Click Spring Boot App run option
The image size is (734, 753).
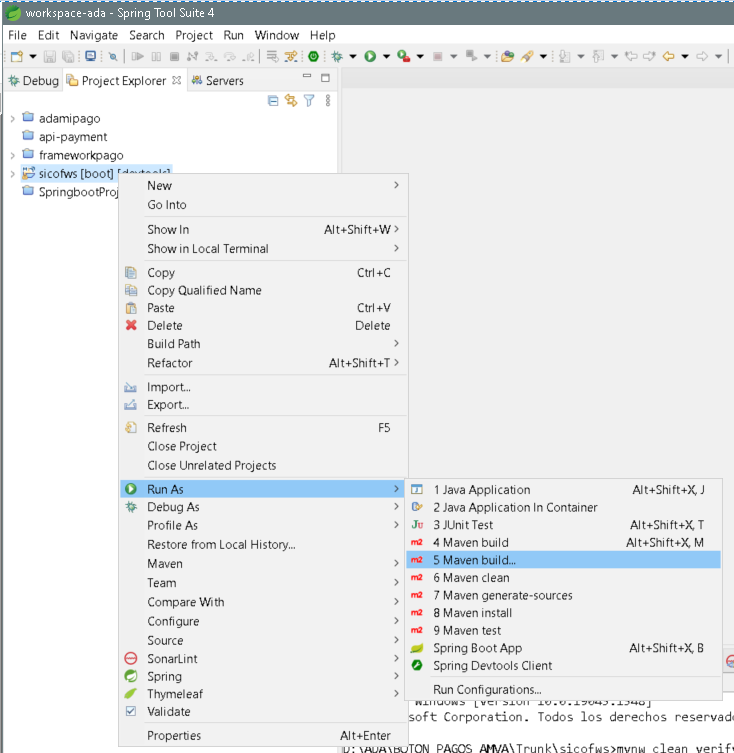tap(477, 648)
